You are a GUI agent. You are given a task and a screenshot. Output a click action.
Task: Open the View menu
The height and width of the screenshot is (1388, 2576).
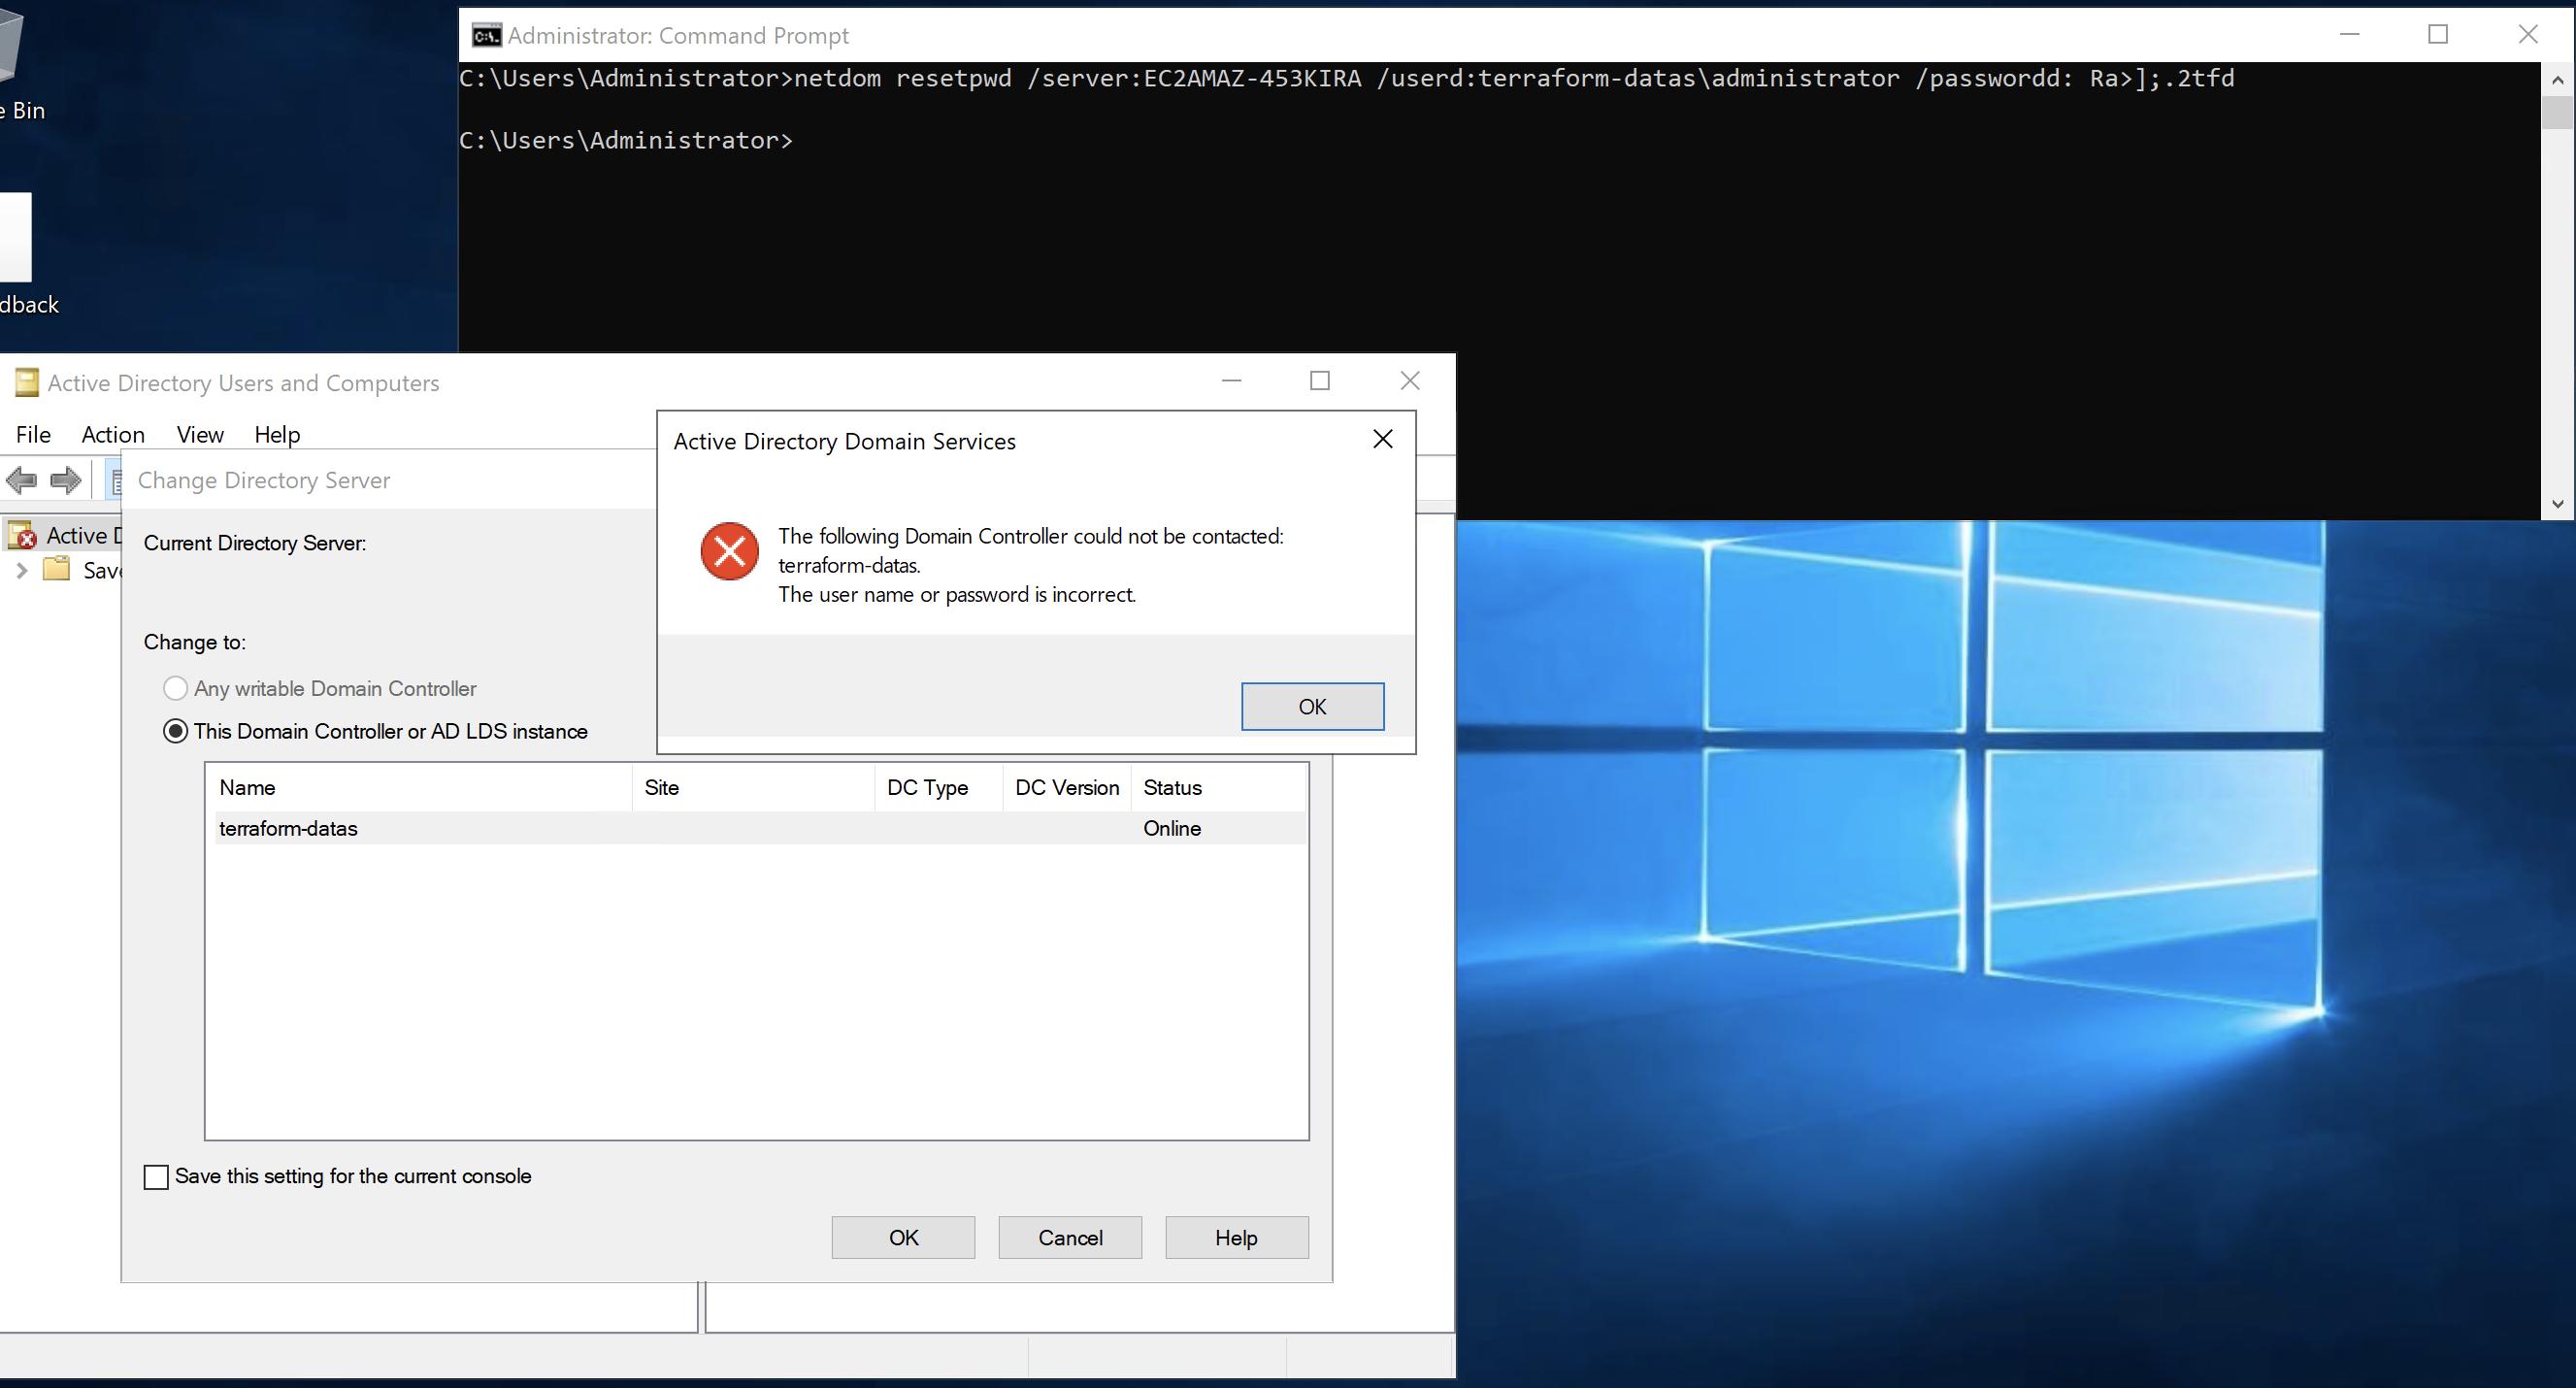(x=200, y=435)
